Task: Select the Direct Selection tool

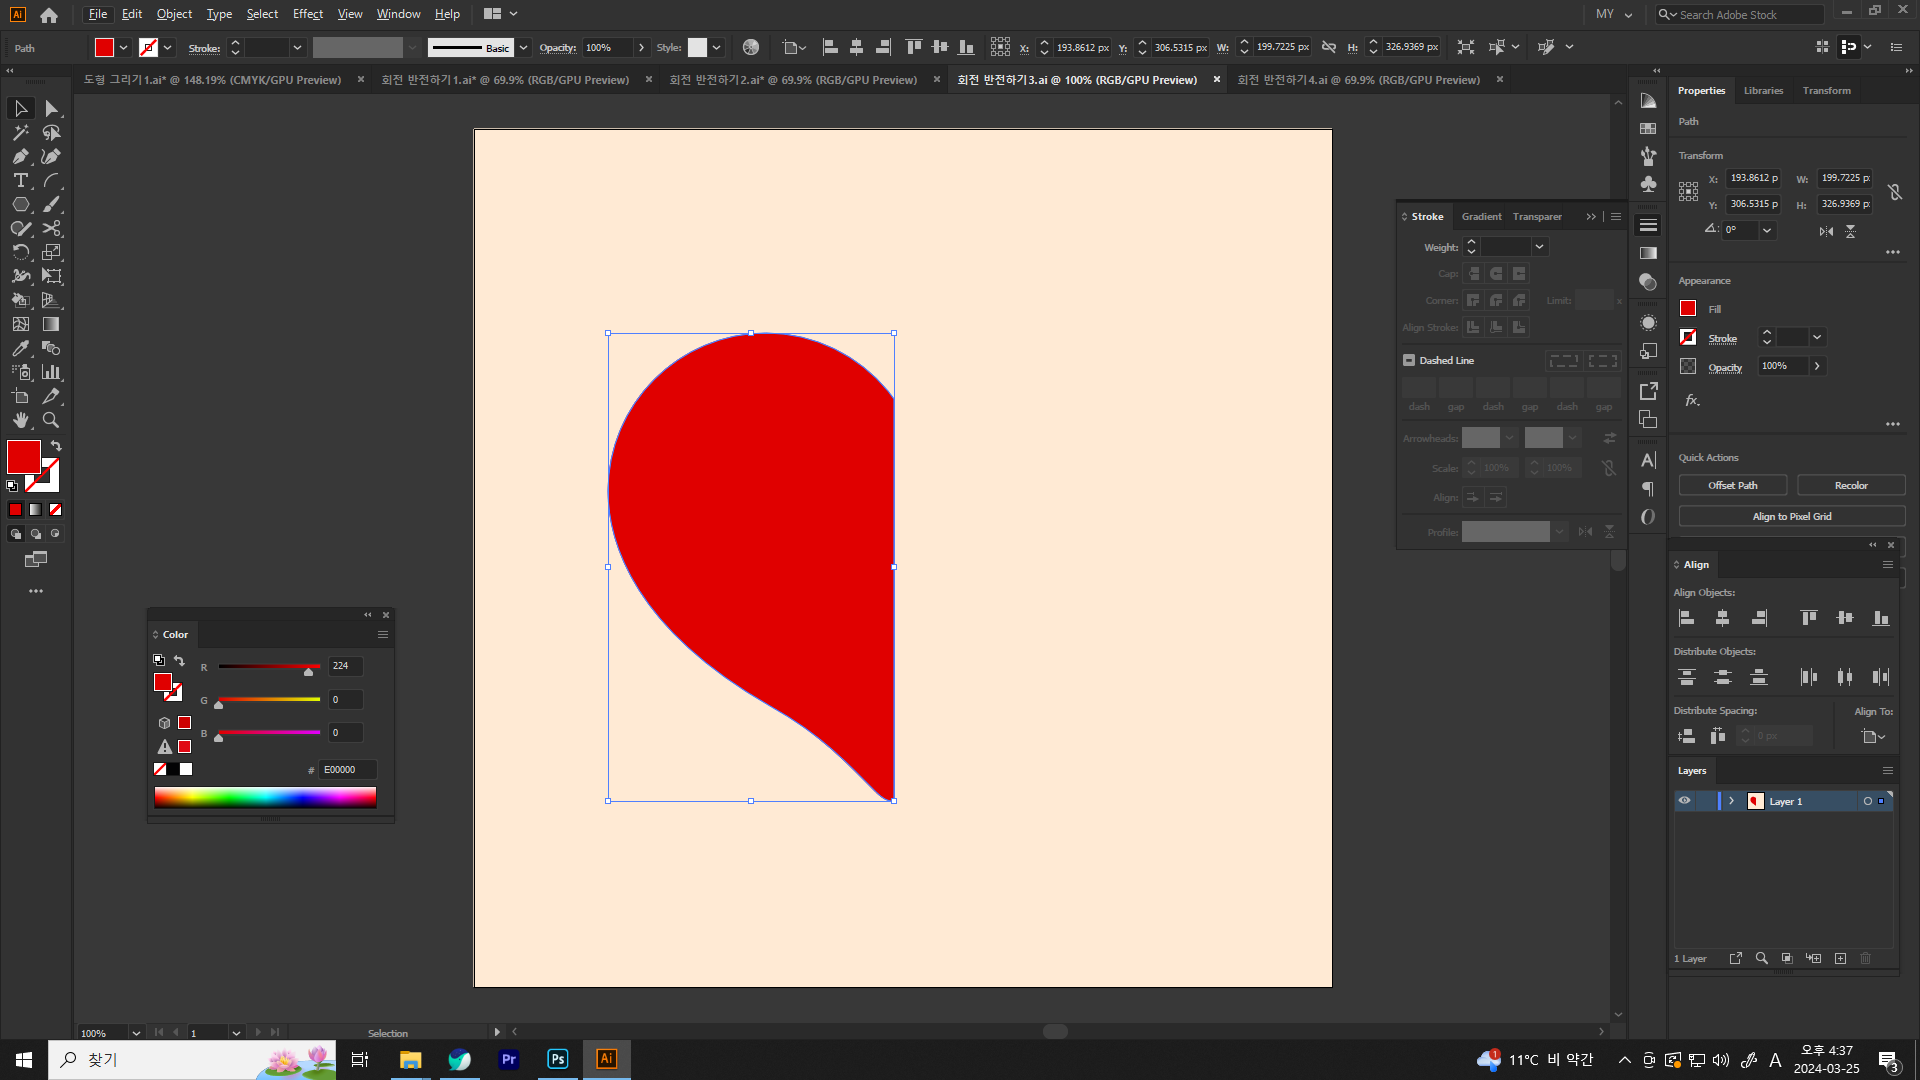Action: (51, 108)
